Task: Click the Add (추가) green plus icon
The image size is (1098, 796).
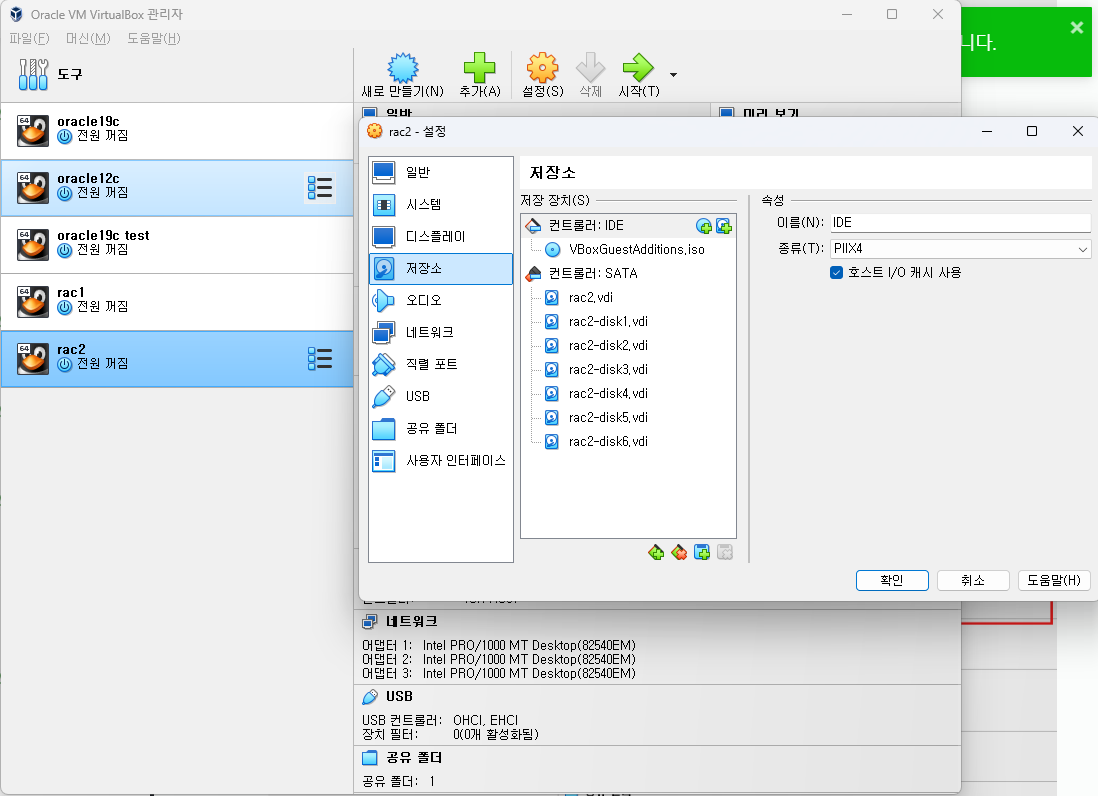Action: [480, 68]
